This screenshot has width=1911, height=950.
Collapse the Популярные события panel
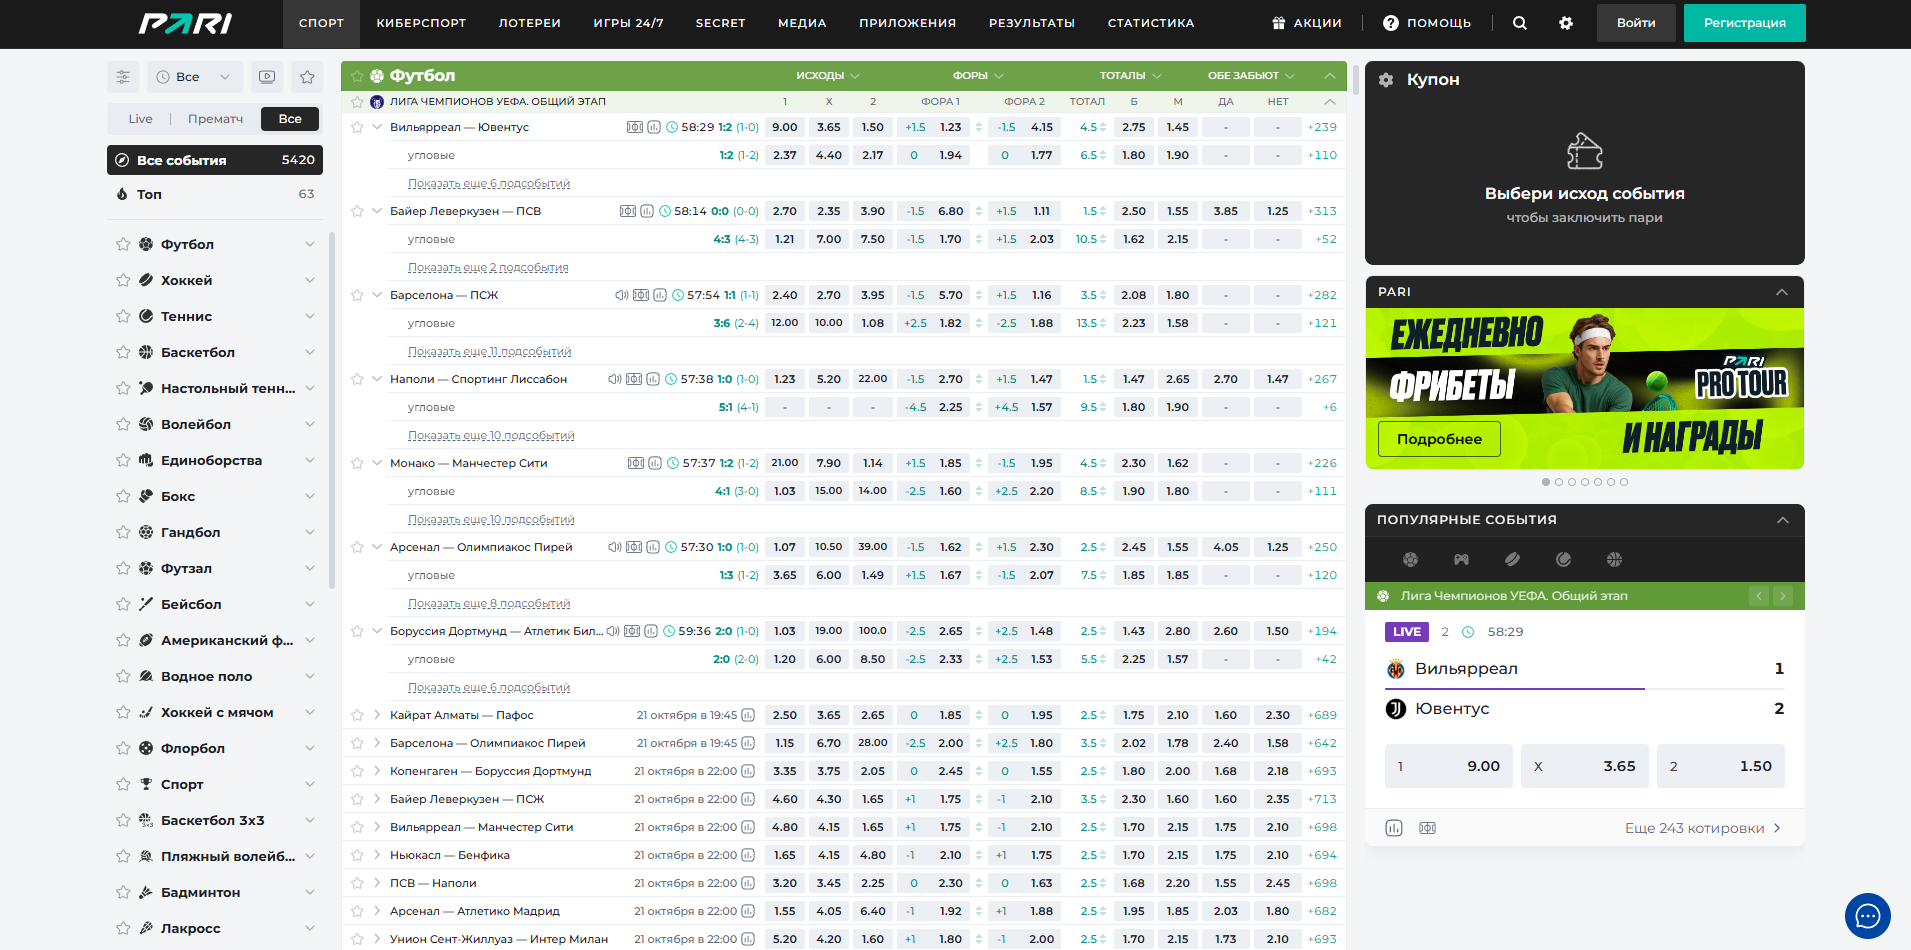click(x=1781, y=520)
